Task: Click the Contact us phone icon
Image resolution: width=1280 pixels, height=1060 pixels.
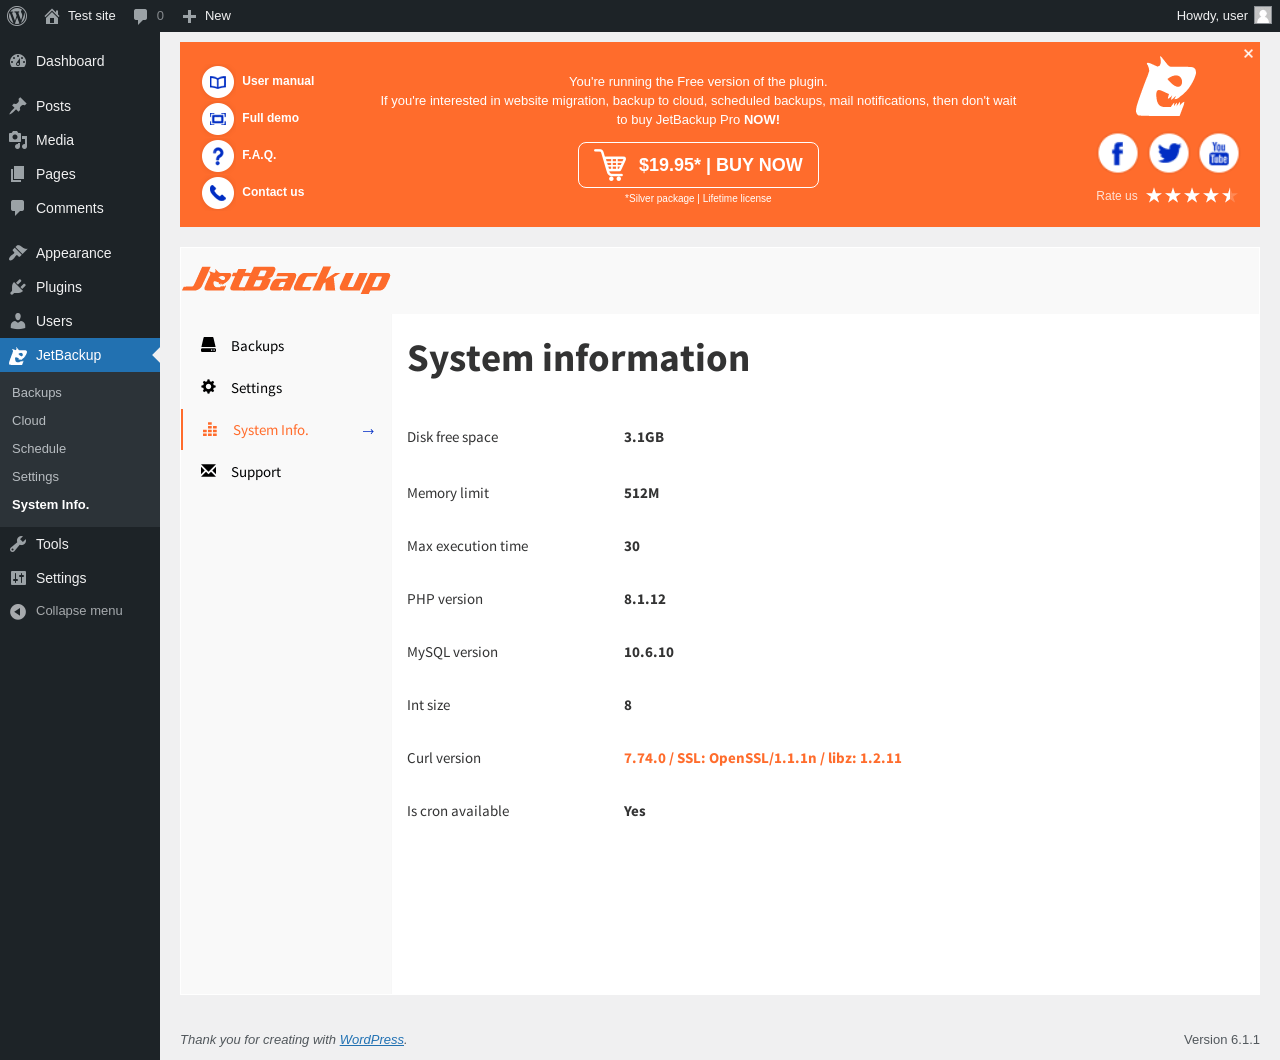Action: pos(218,193)
